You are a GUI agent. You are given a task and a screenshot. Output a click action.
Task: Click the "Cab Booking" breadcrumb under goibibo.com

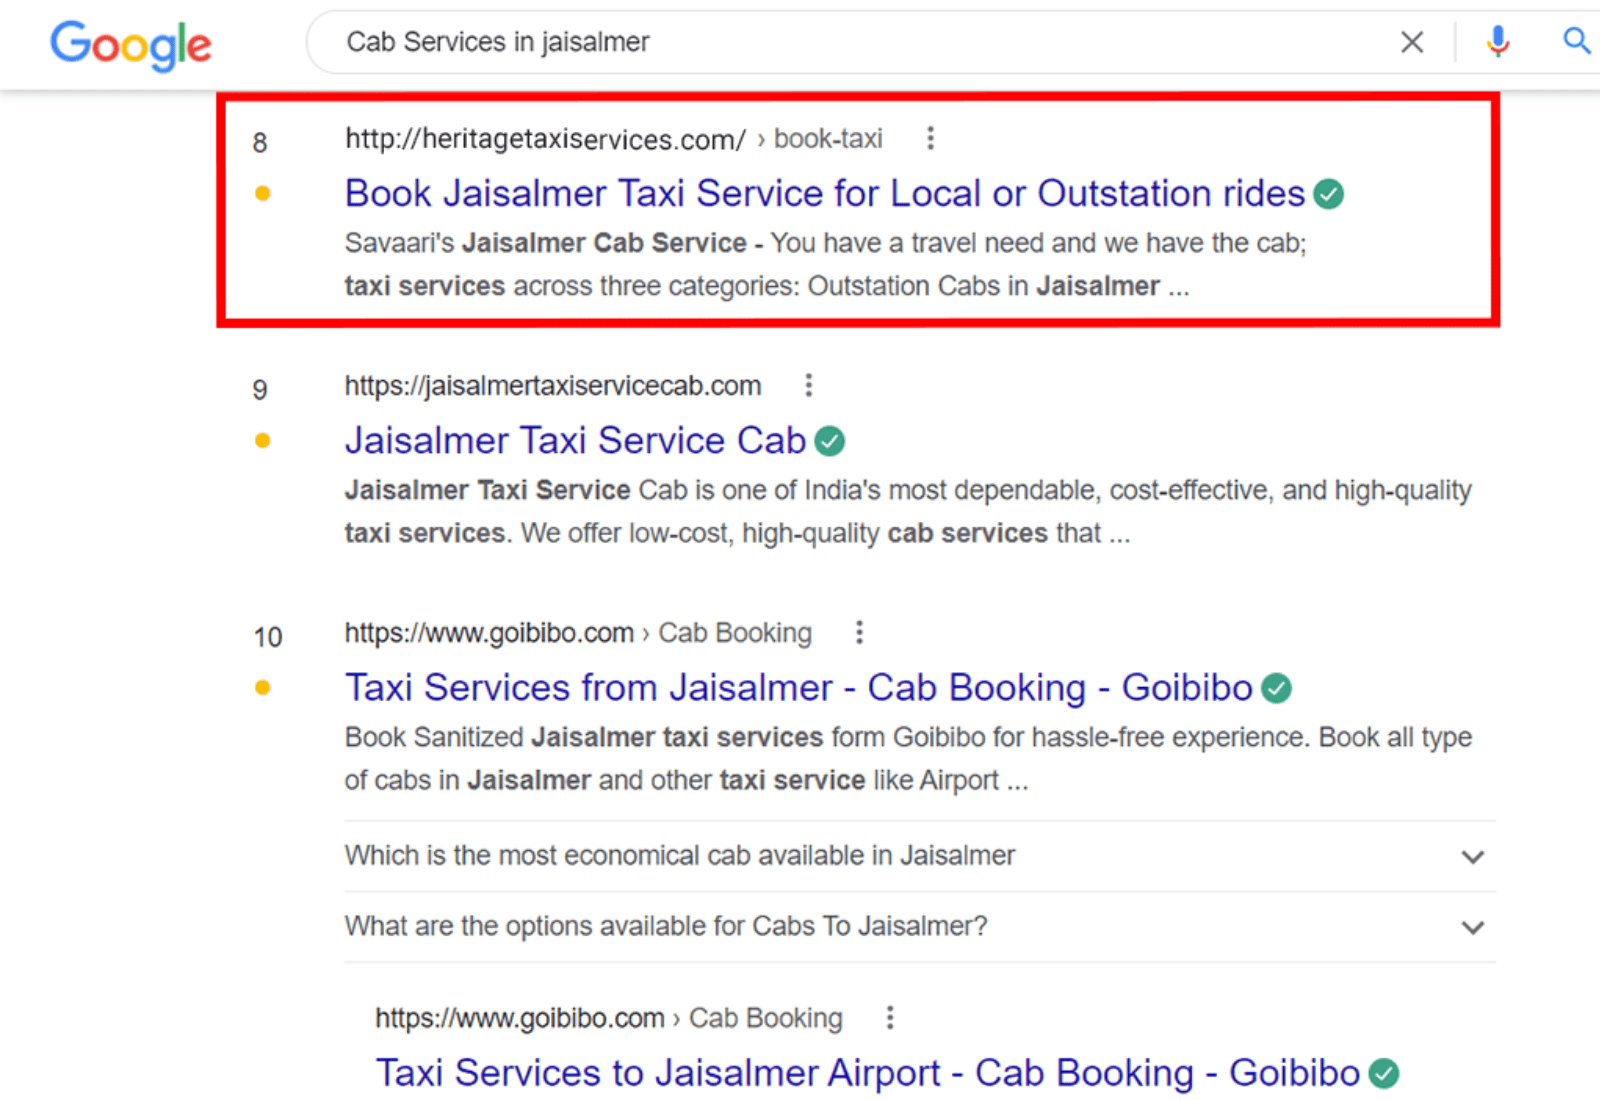[734, 632]
